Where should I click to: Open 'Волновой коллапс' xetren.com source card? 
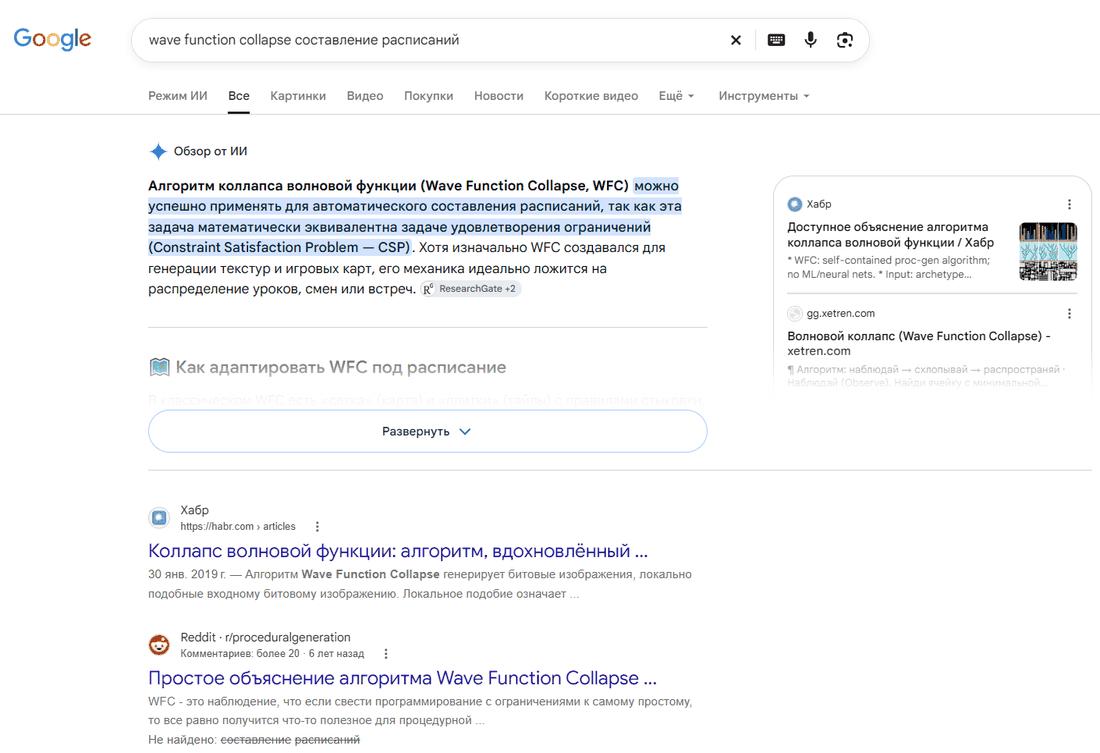tap(918, 343)
